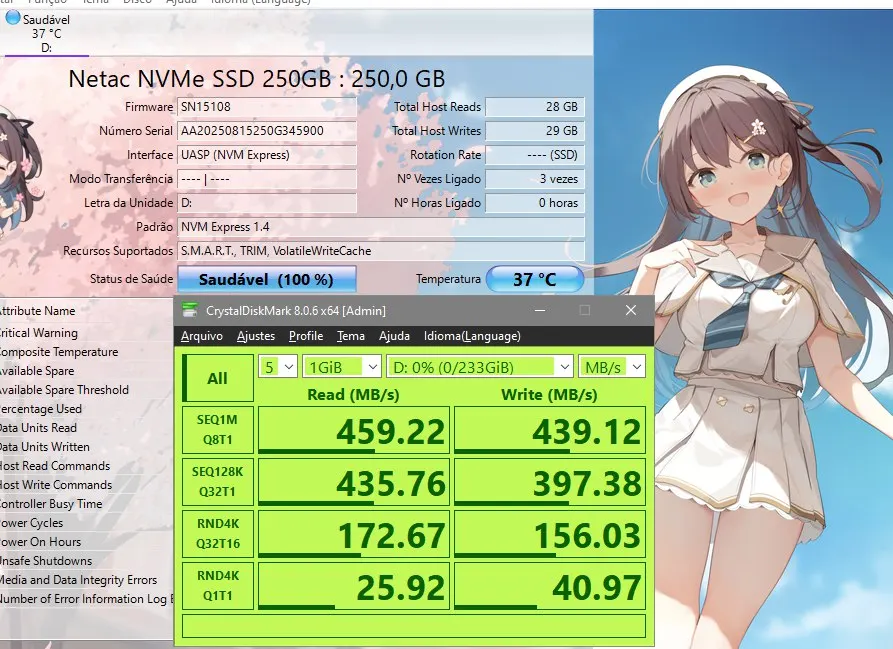Click the Netac NVMe SSD 250GB title

[x=256, y=79]
